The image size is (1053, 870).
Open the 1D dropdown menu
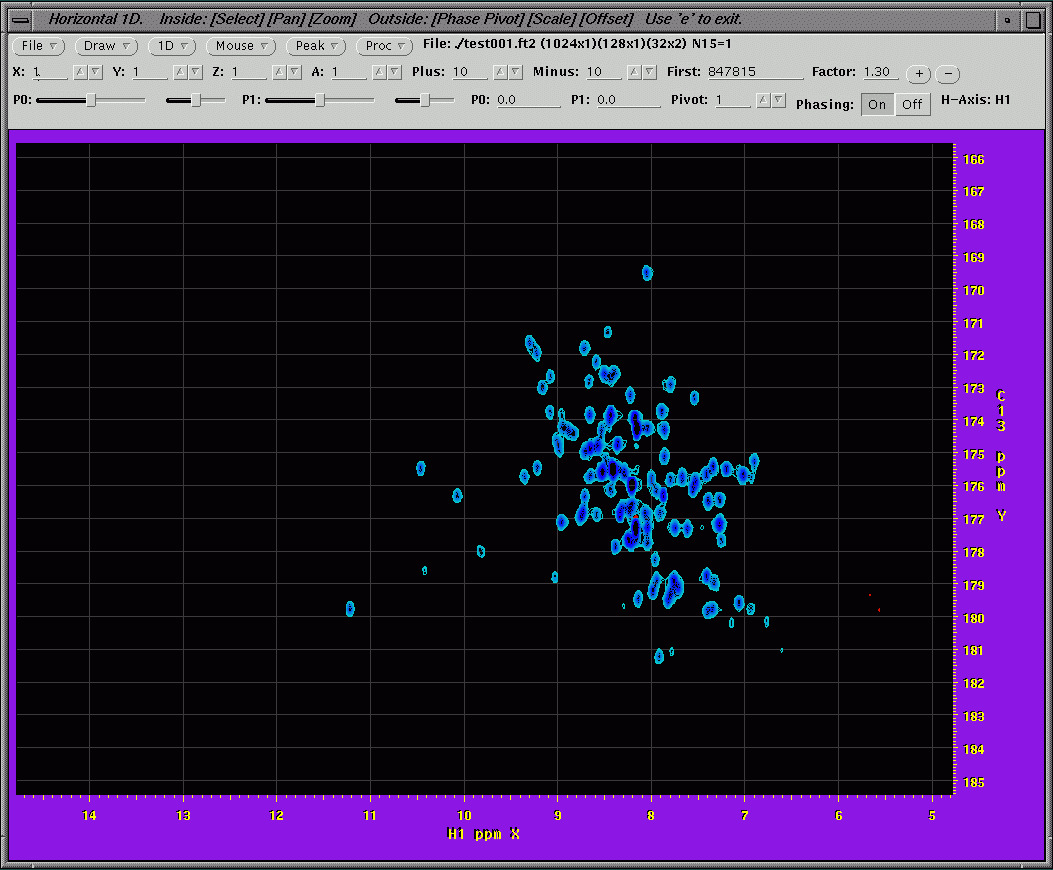pyautogui.click(x=173, y=46)
